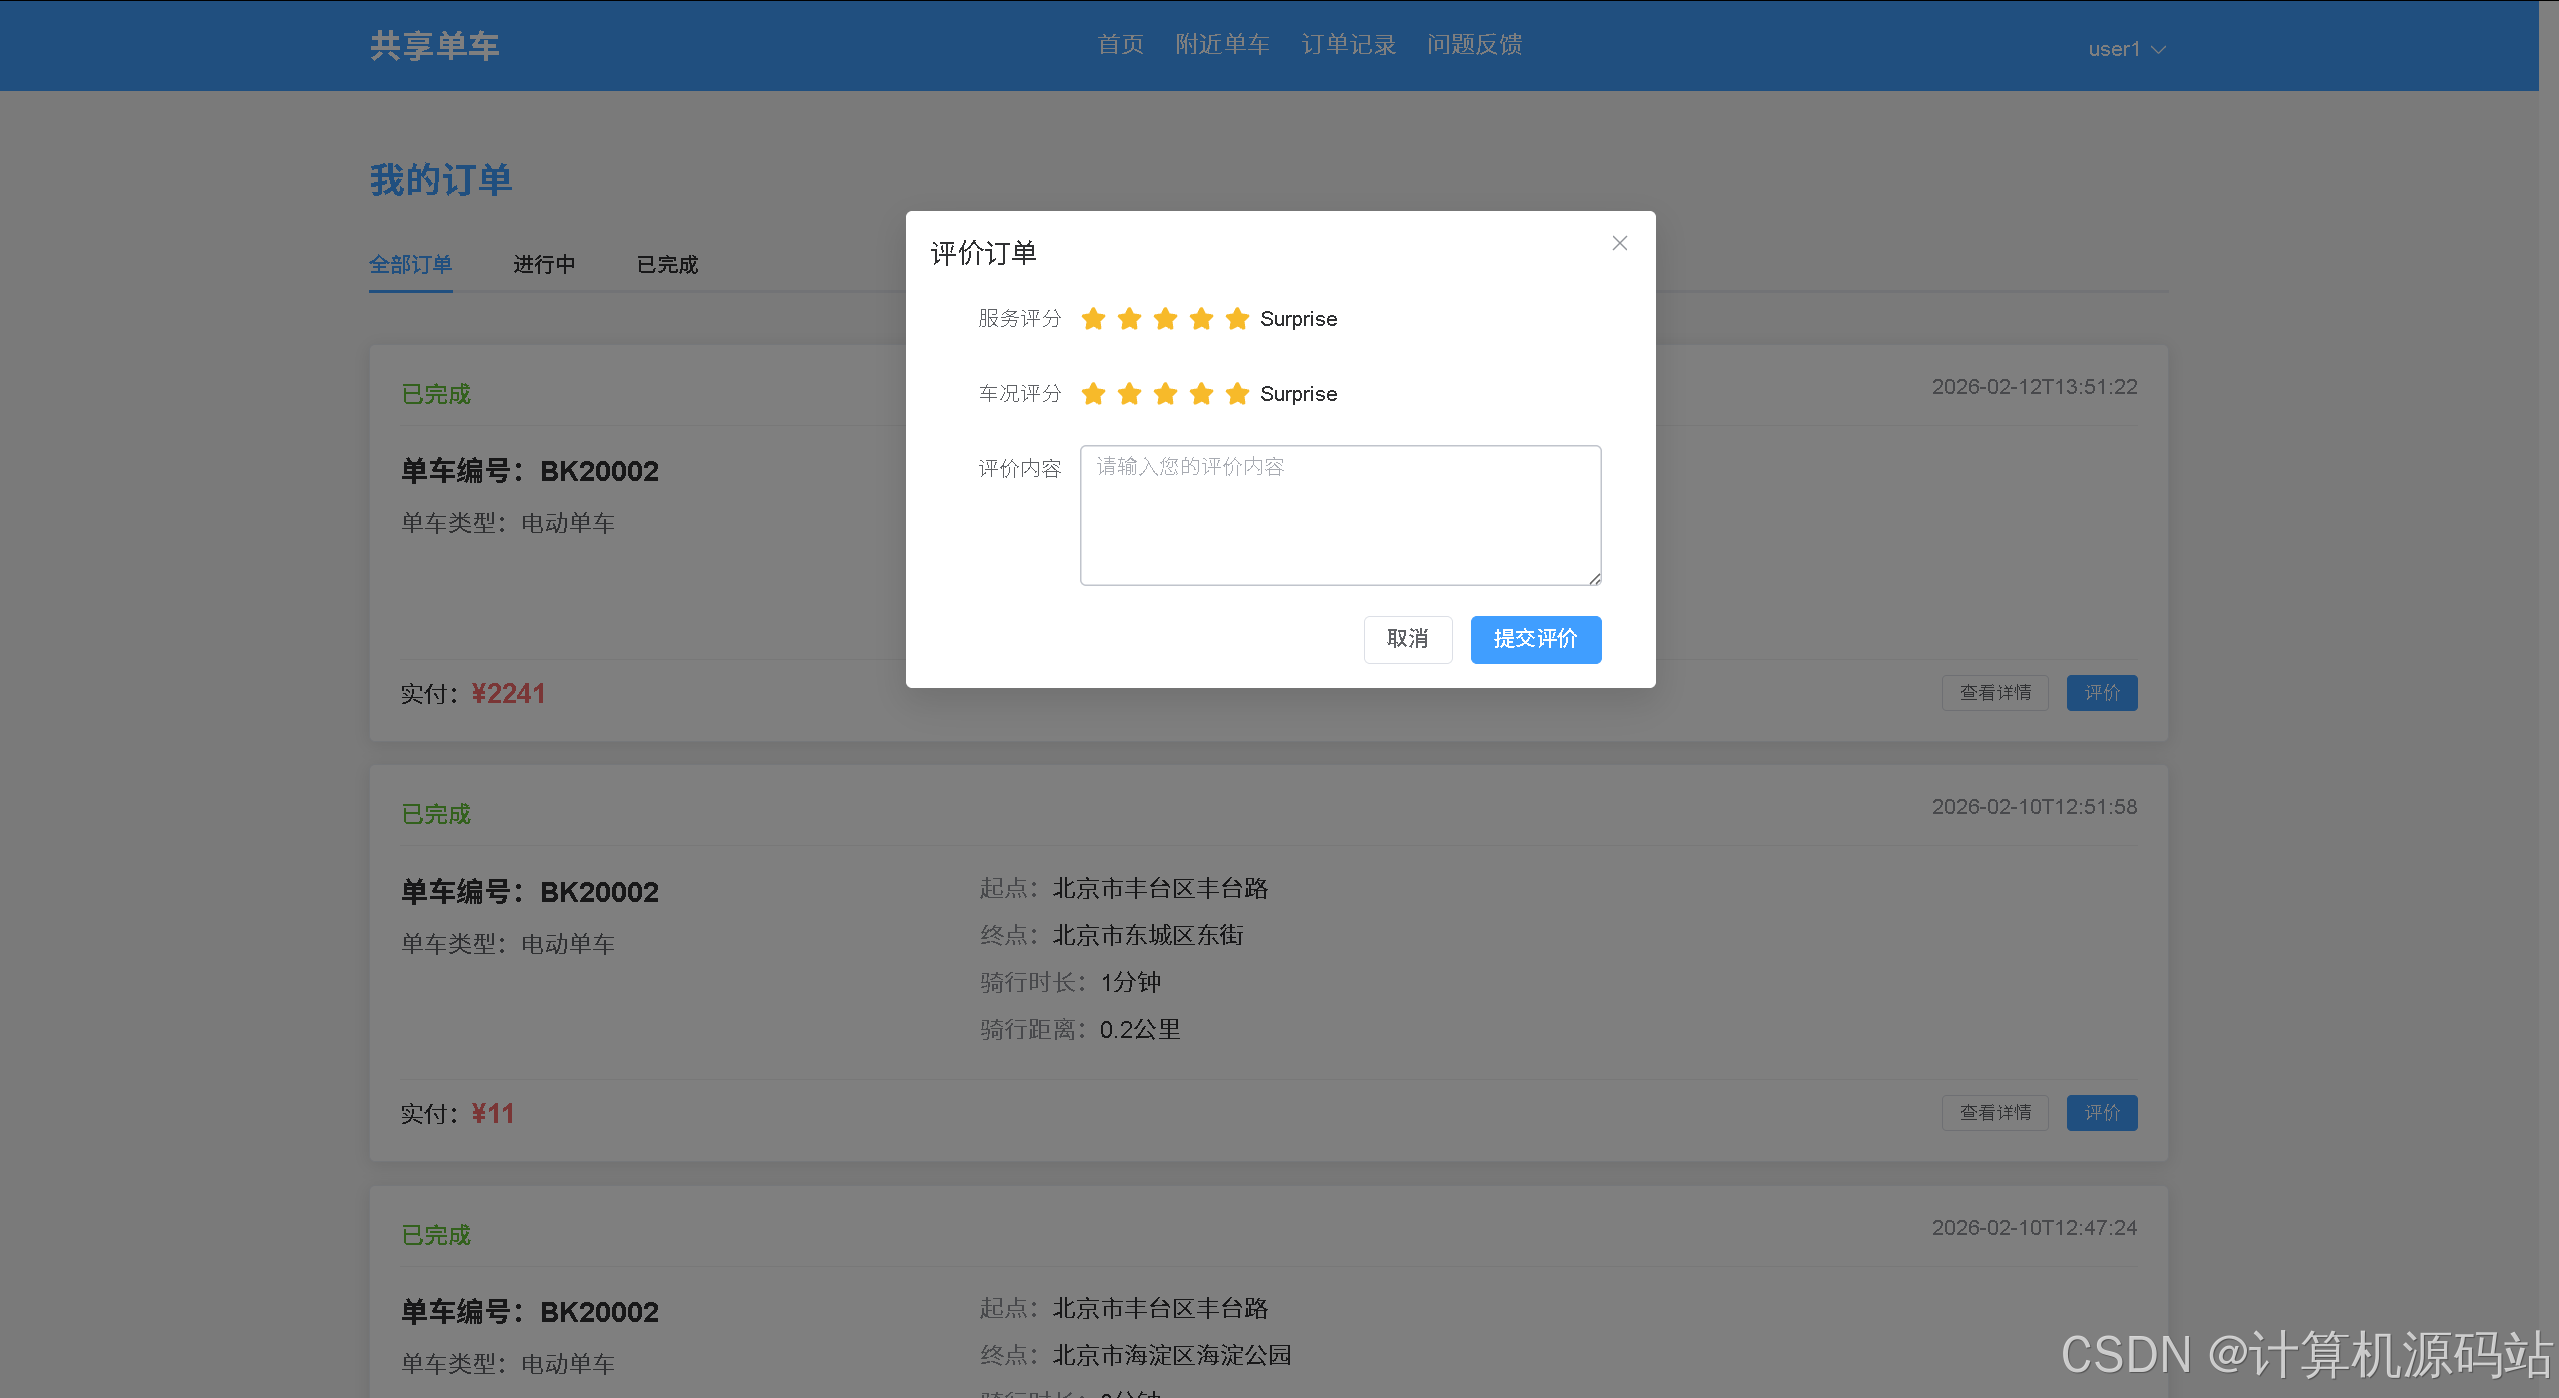Screen dimensions: 2559x1398
Task: Set bike condition rating to four stars
Action: tap(1201, 394)
